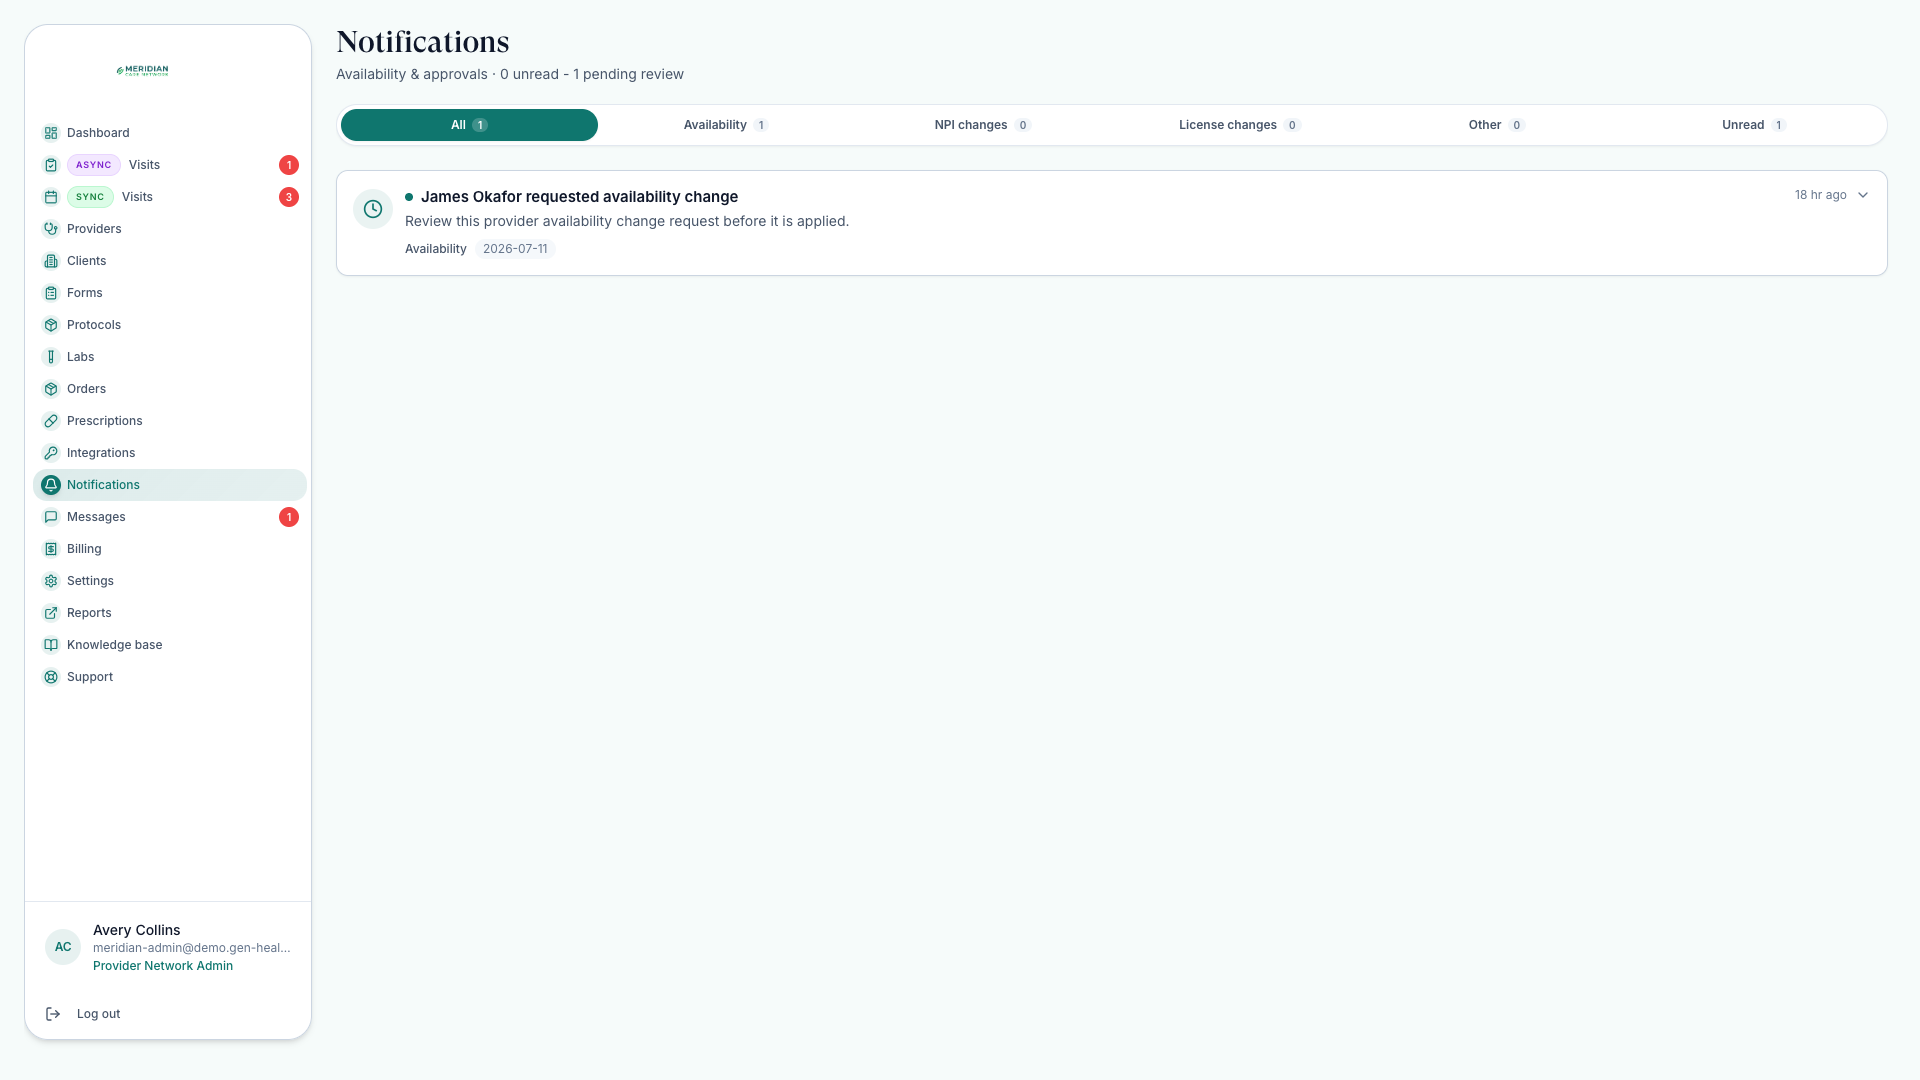Open the Prescriptions section

(170, 421)
